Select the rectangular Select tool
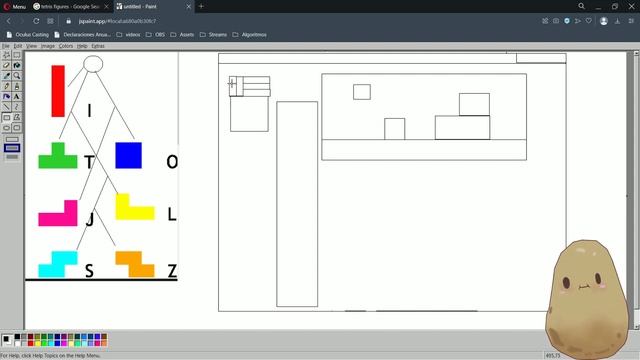The height and width of the screenshot is (360, 640). click(x=17, y=55)
